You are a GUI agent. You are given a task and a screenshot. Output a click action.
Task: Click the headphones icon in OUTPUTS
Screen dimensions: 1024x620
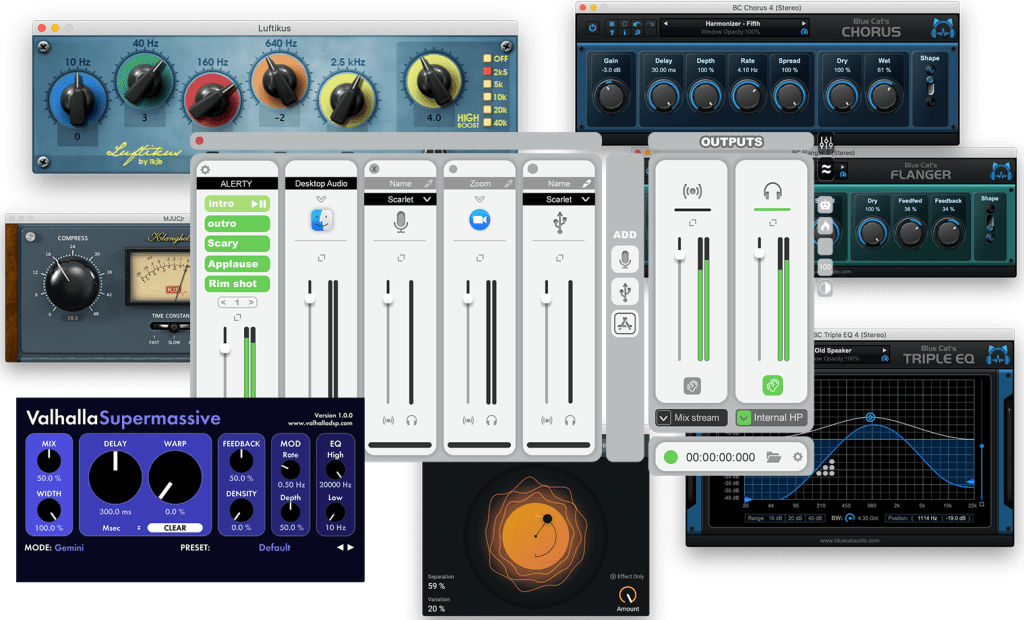[773, 191]
